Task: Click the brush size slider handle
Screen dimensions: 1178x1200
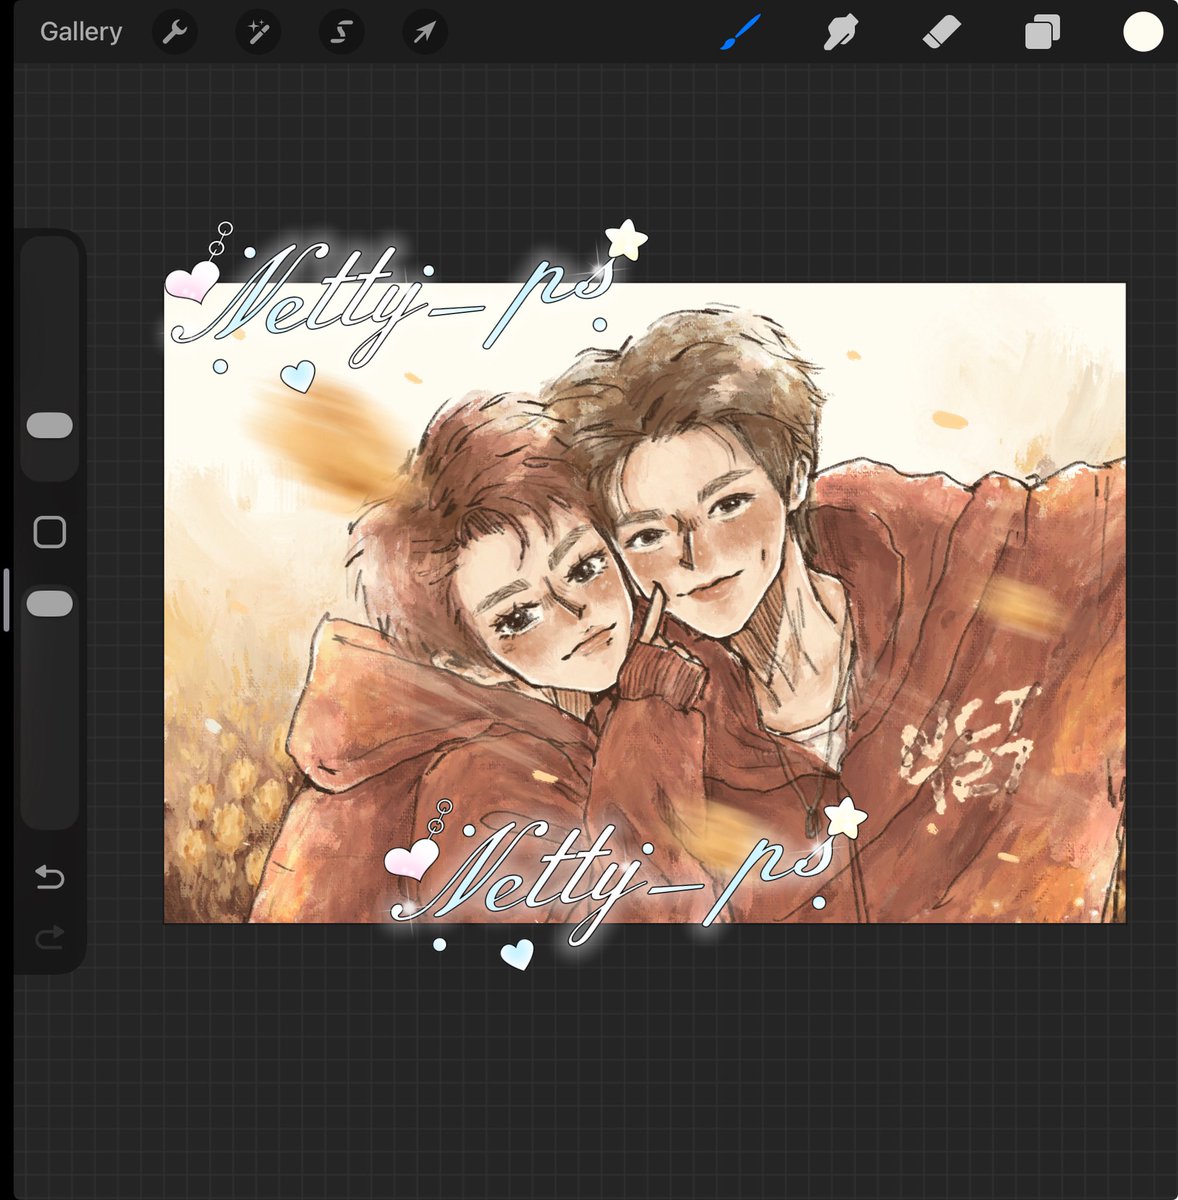Action: (50, 425)
